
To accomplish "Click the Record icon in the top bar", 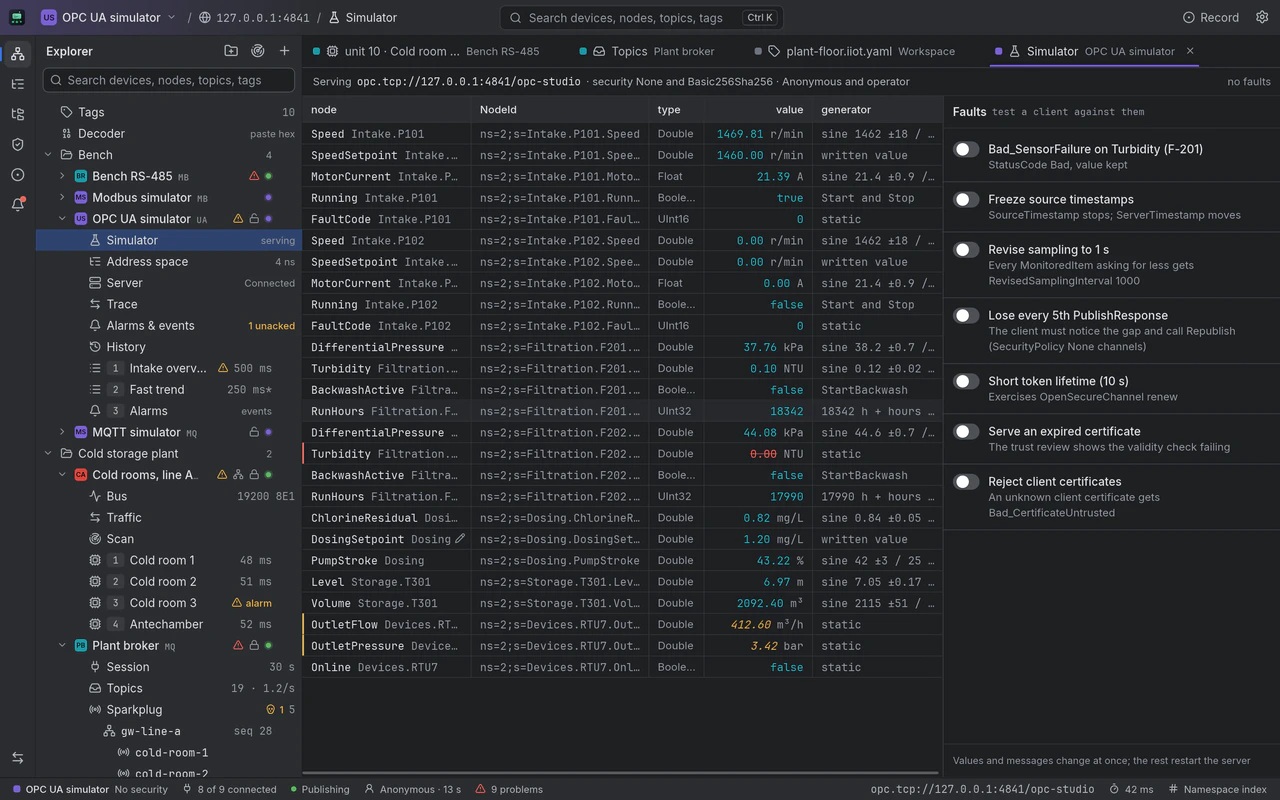I will click(x=1189, y=17).
